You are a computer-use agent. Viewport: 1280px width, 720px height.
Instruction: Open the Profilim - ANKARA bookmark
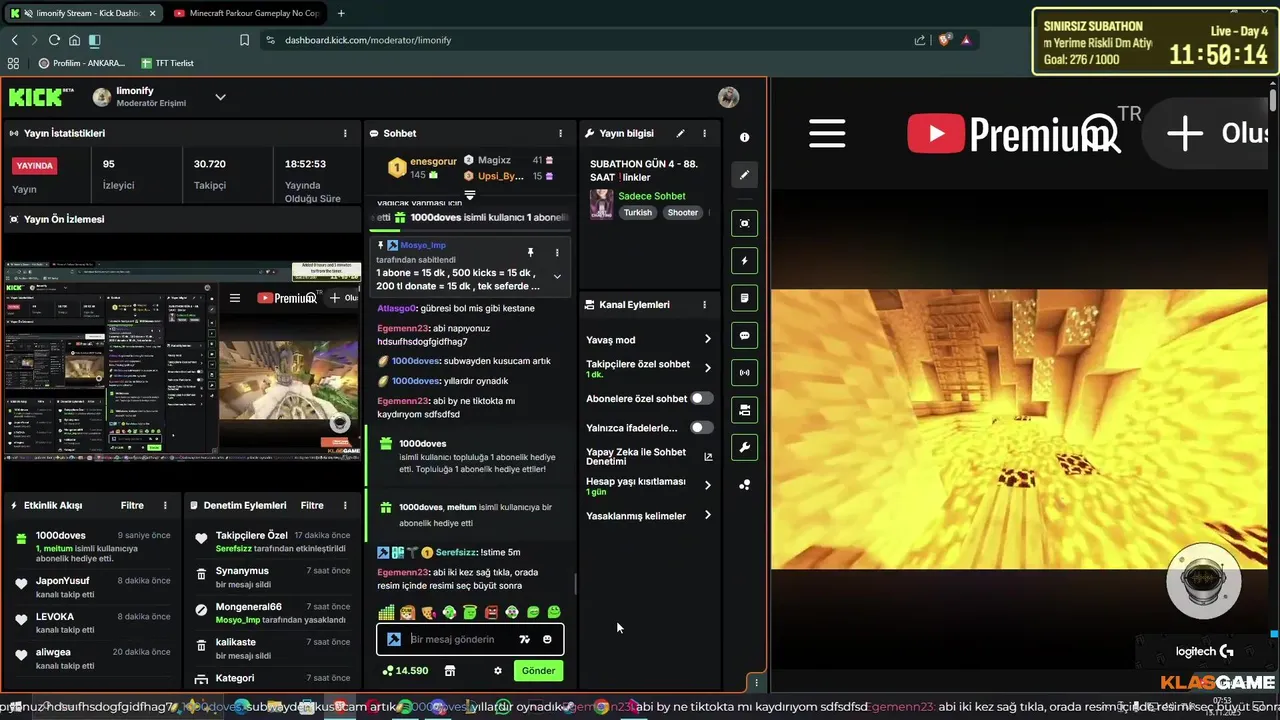82,63
